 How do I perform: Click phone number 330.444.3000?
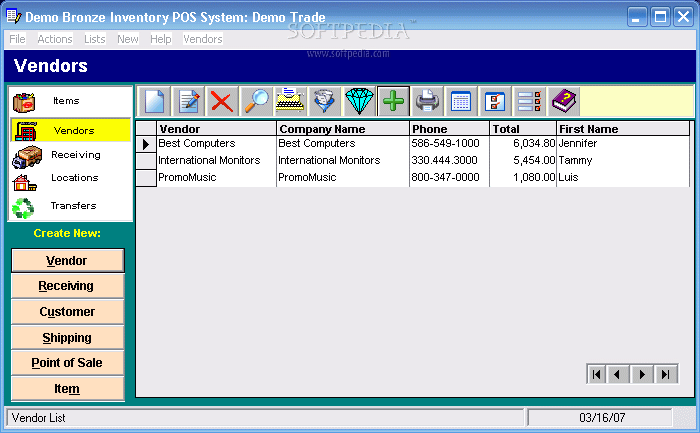click(x=444, y=160)
